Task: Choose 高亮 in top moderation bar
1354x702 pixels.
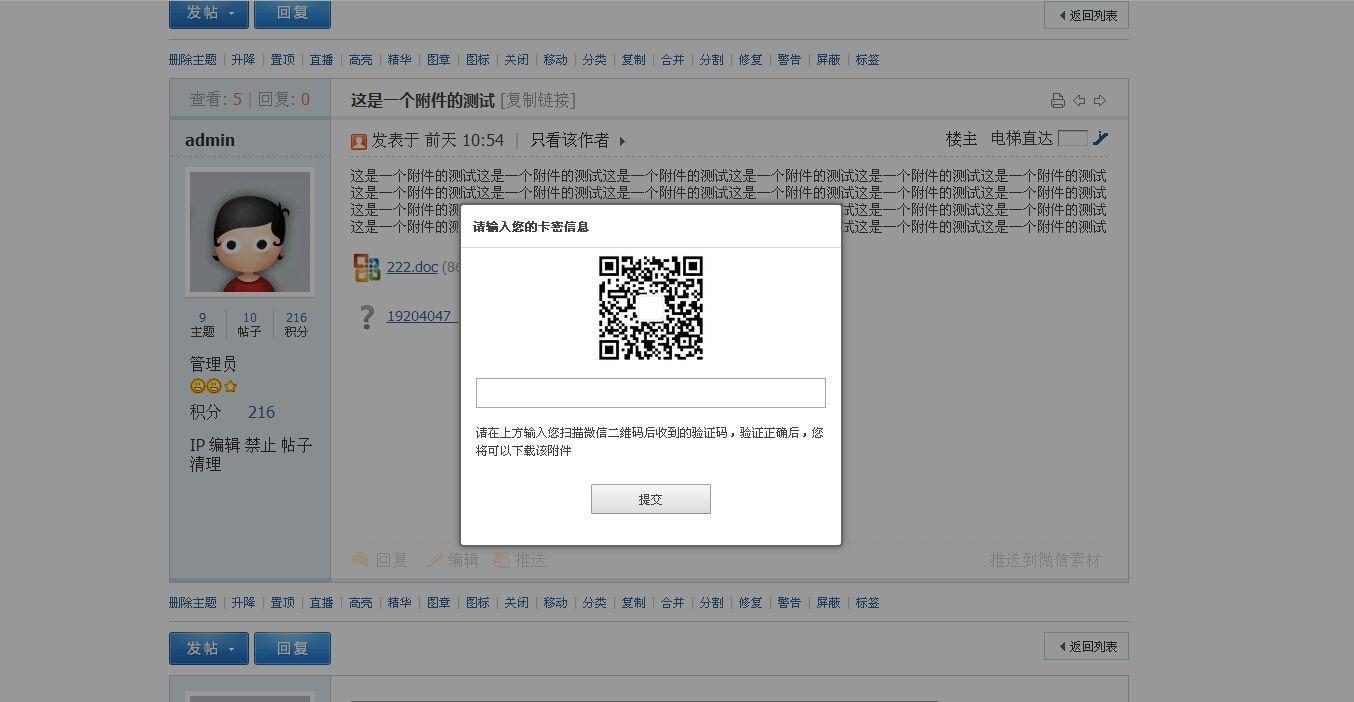Action: (361, 60)
